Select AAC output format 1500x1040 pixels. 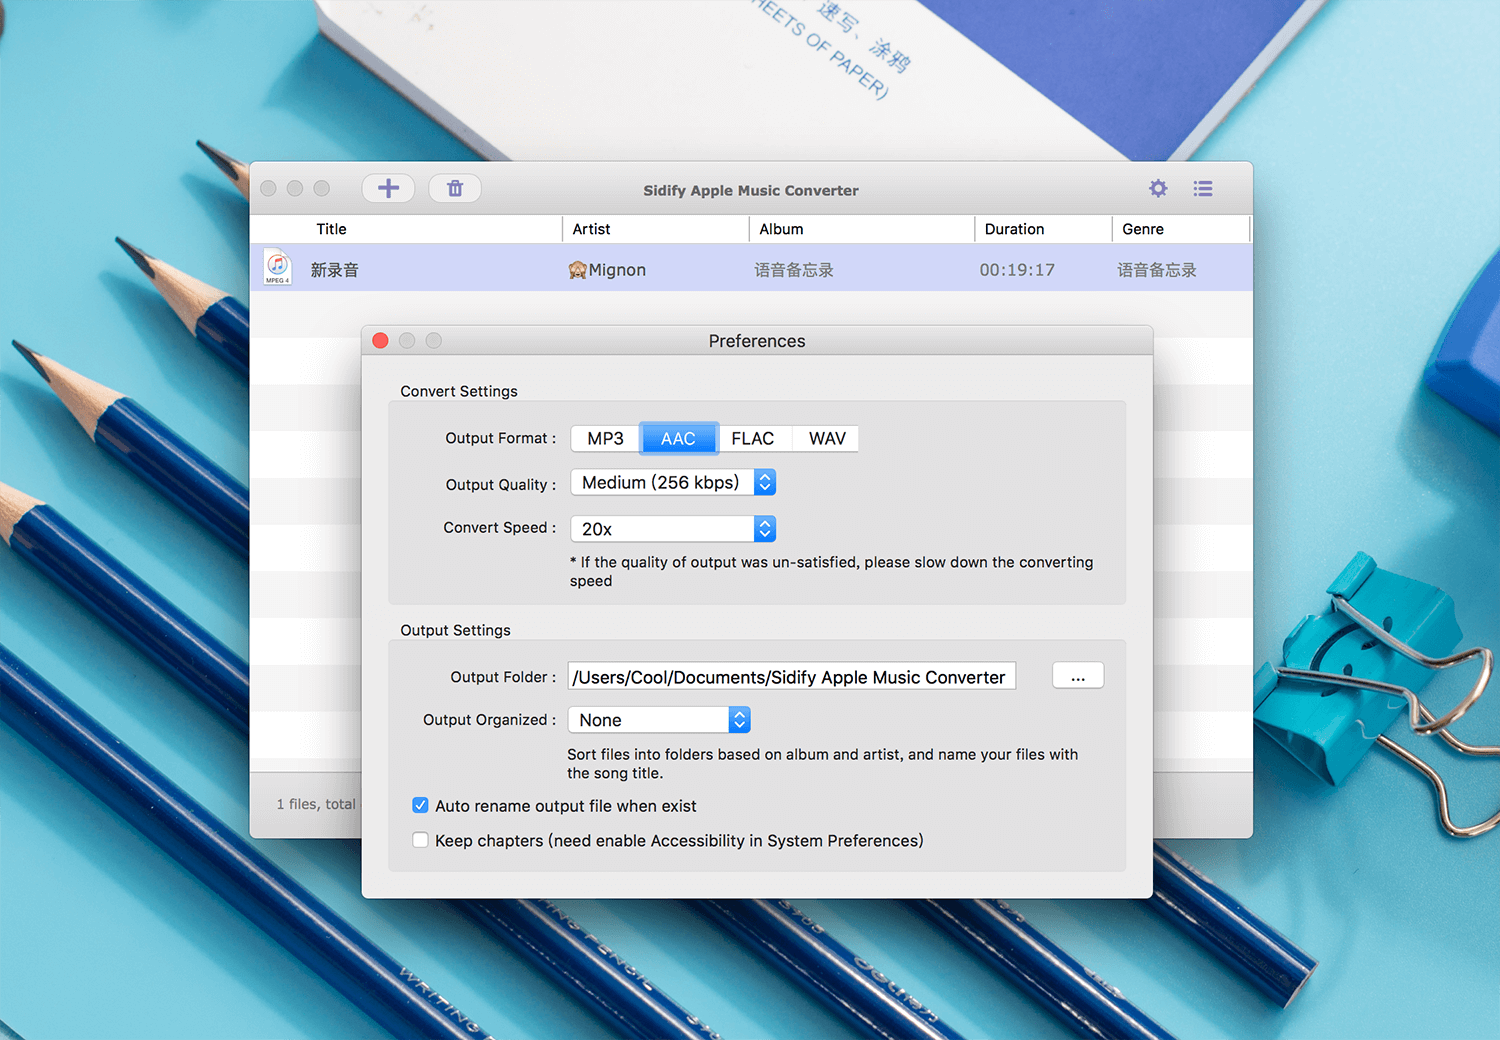678,438
